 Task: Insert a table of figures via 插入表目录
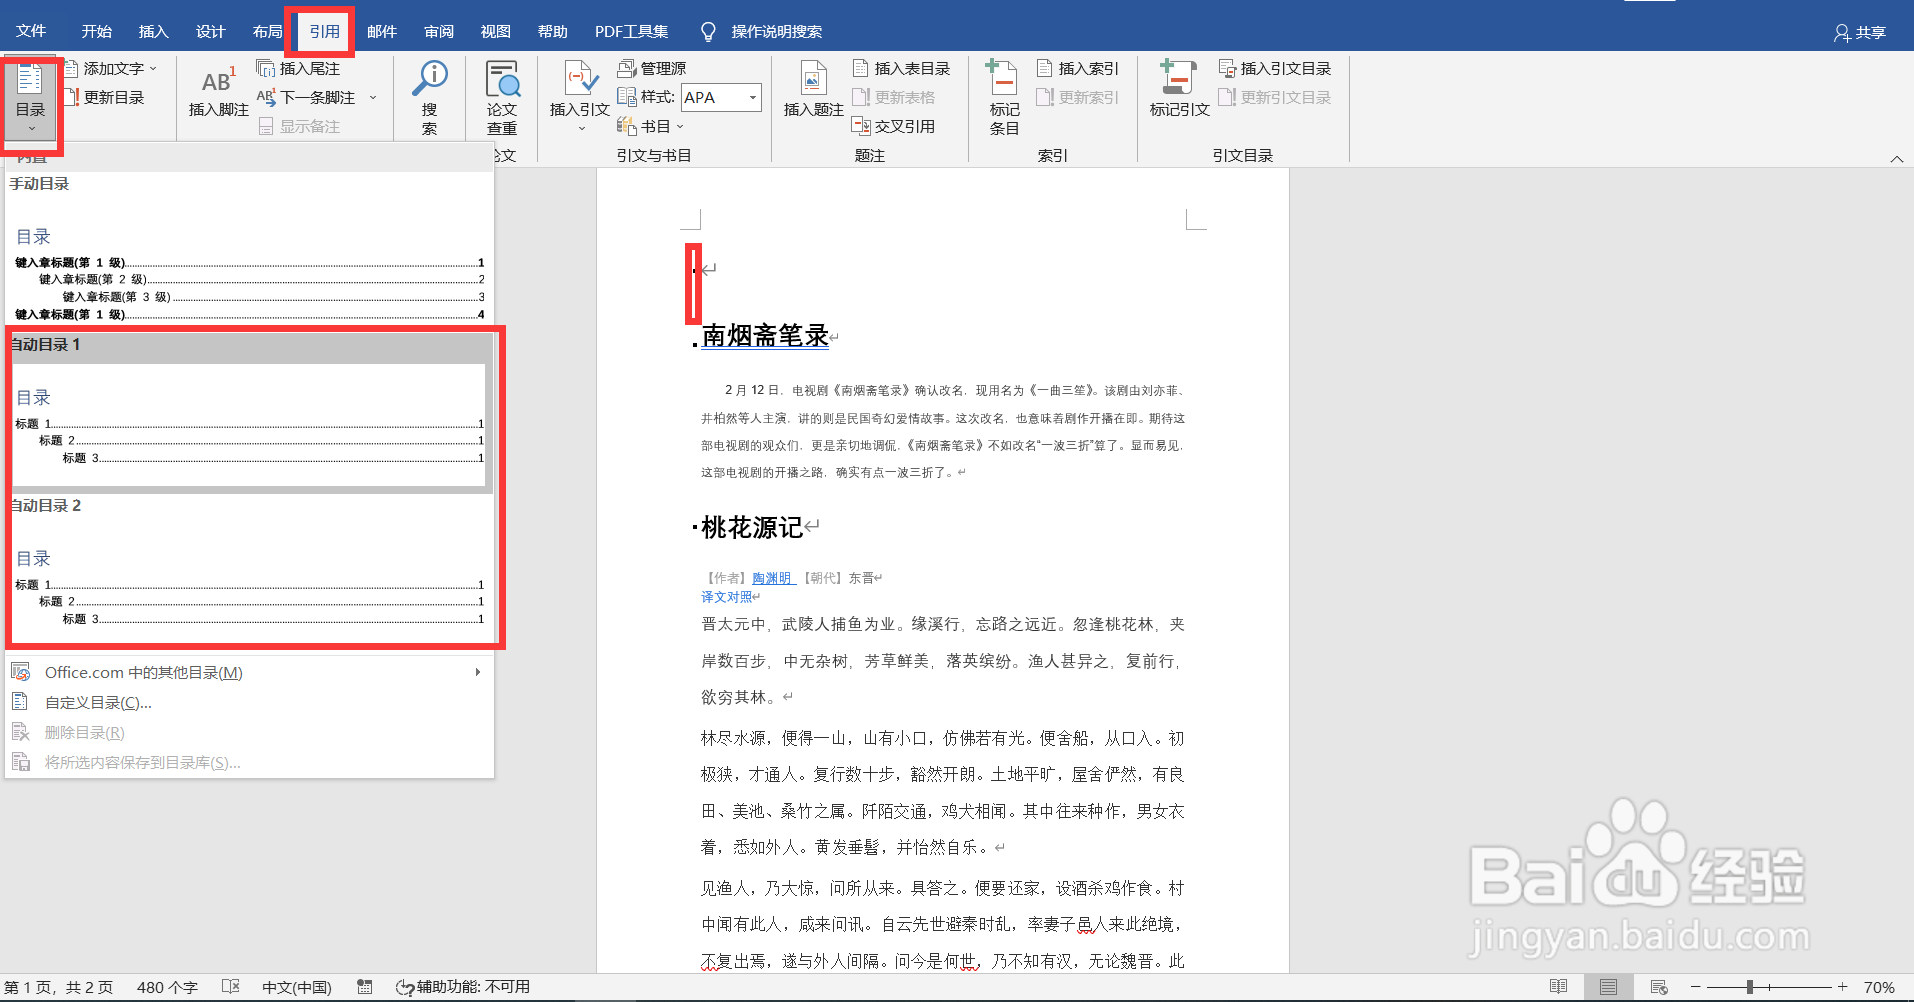tap(901, 68)
